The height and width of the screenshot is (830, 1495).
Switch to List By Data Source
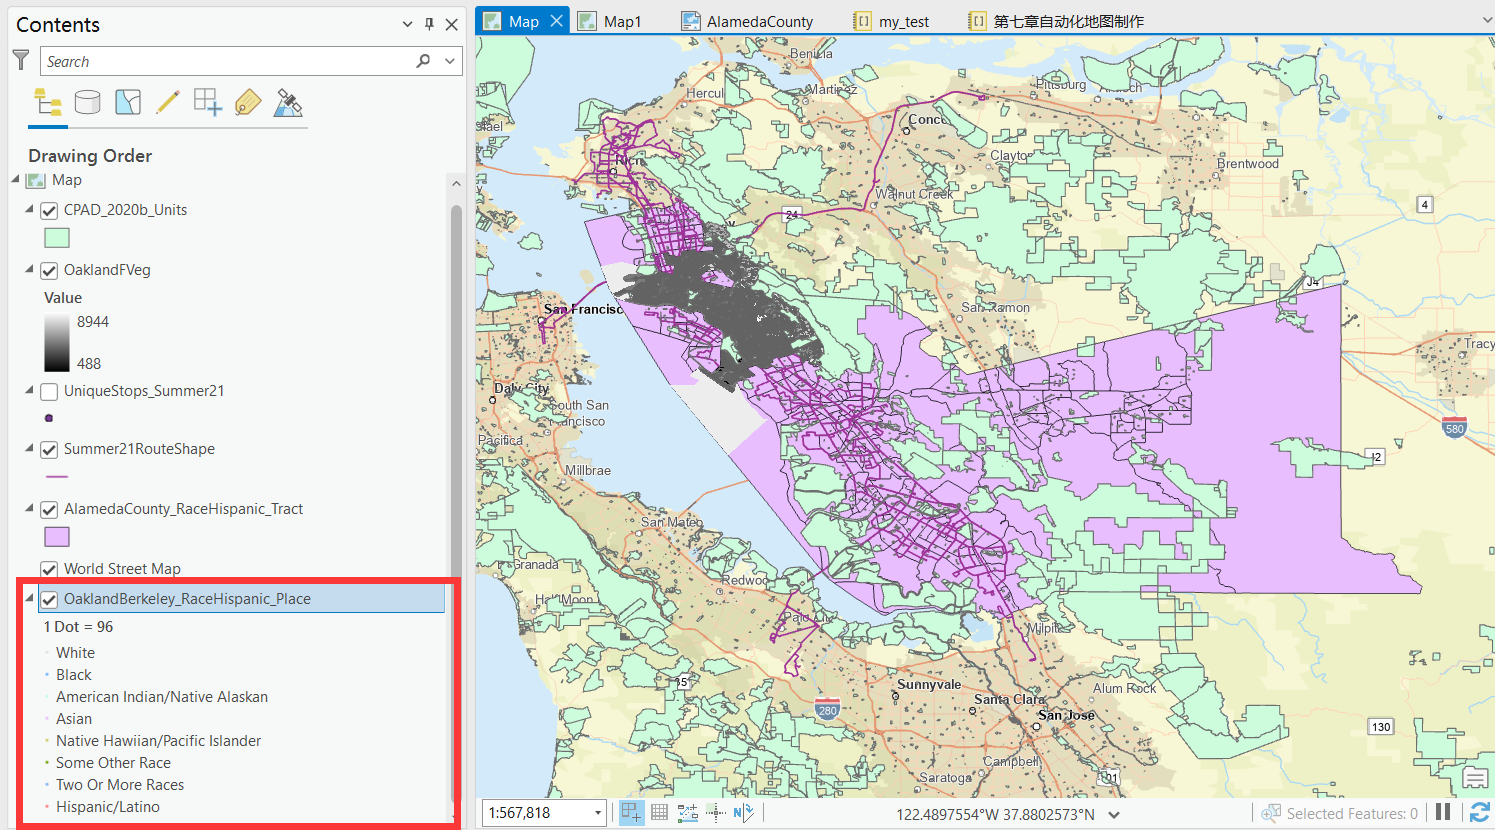(88, 102)
